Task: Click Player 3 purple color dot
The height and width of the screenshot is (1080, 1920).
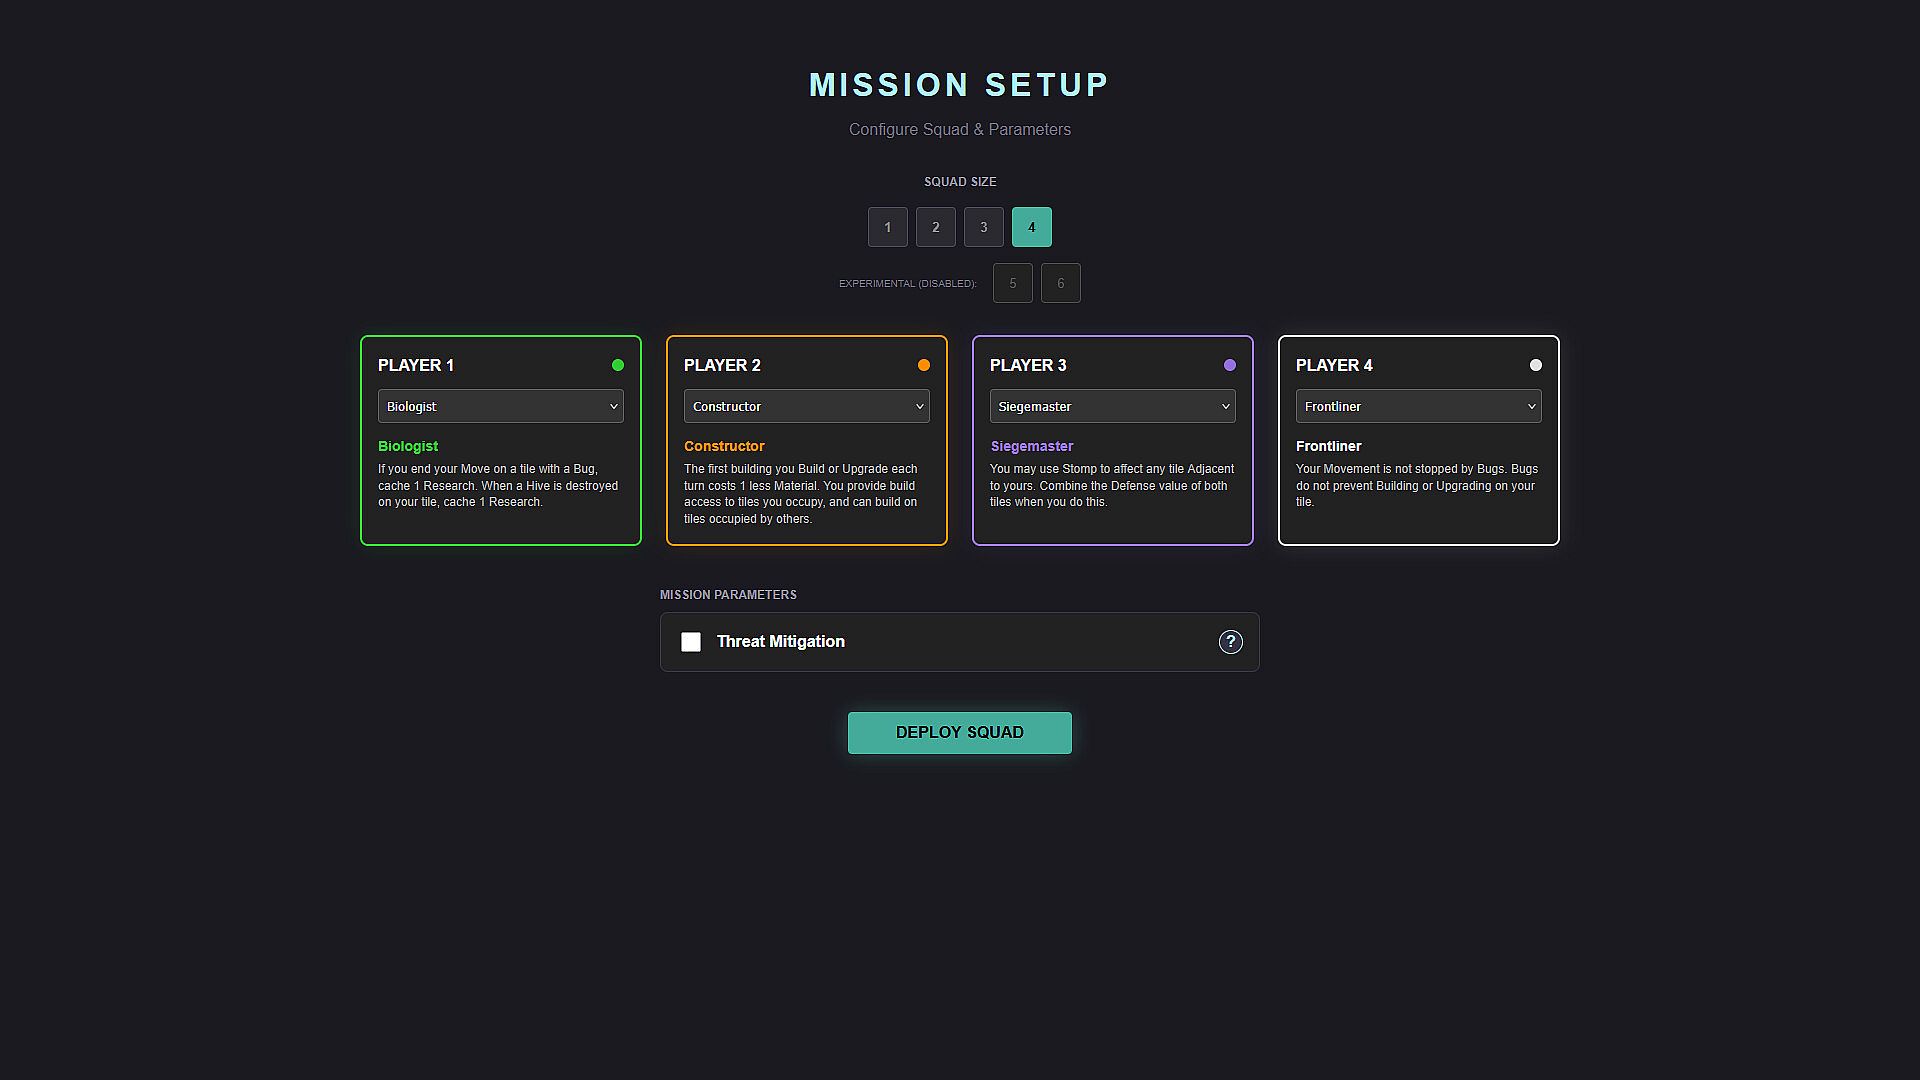Action: tap(1229, 365)
